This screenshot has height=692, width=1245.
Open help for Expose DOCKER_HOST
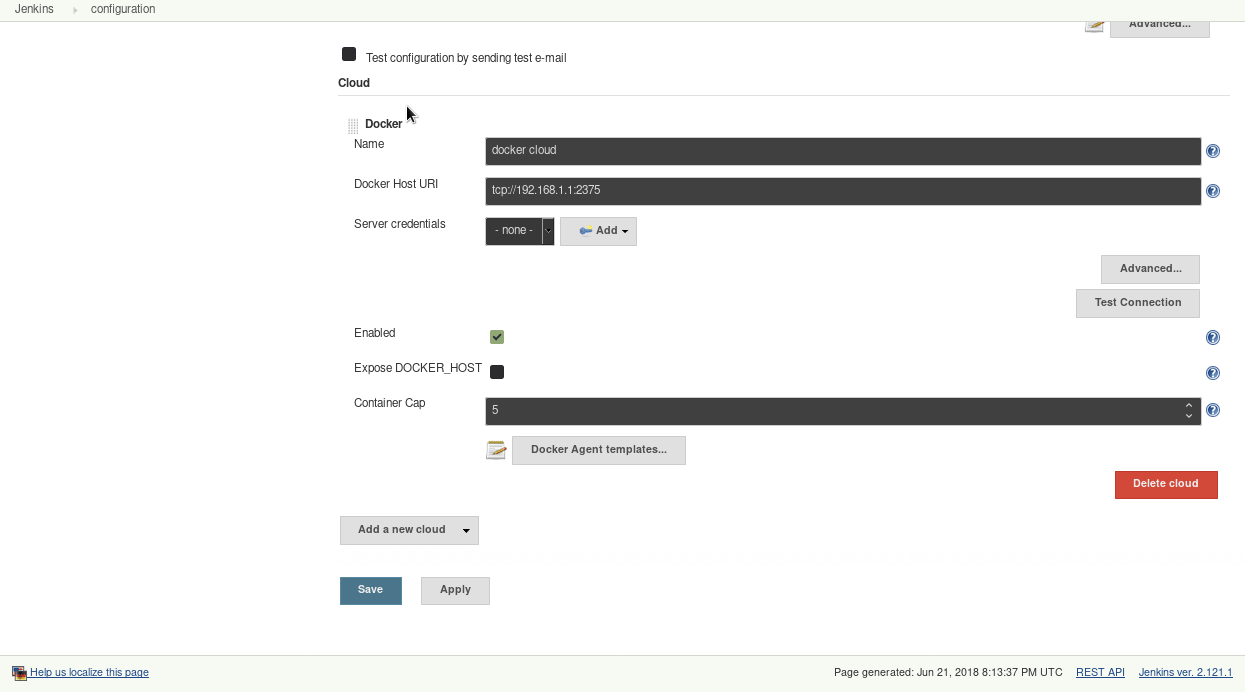tap(1213, 372)
